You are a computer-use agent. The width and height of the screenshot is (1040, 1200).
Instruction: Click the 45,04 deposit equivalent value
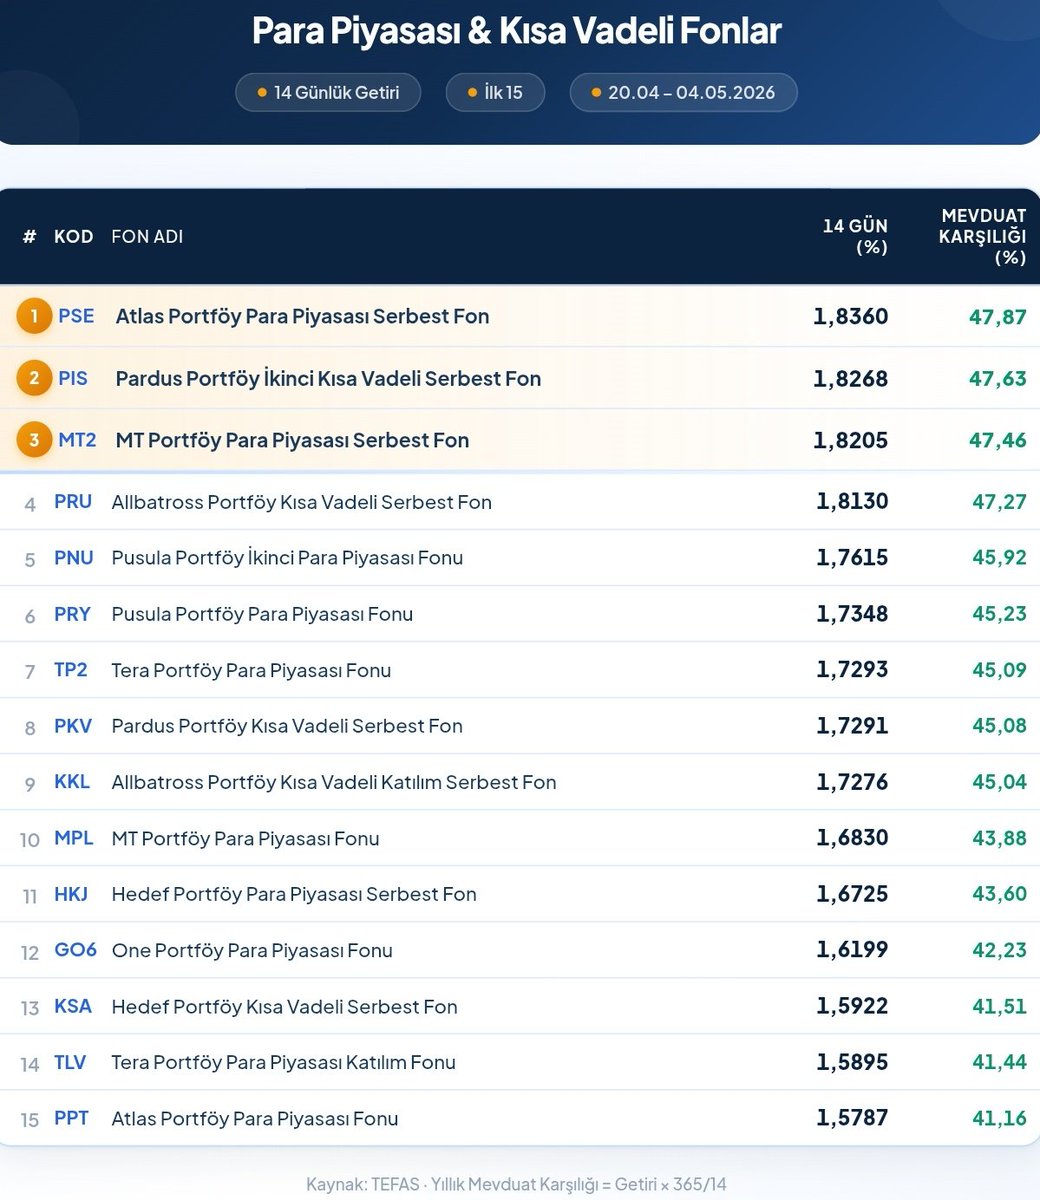click(x=1000, y=782)
